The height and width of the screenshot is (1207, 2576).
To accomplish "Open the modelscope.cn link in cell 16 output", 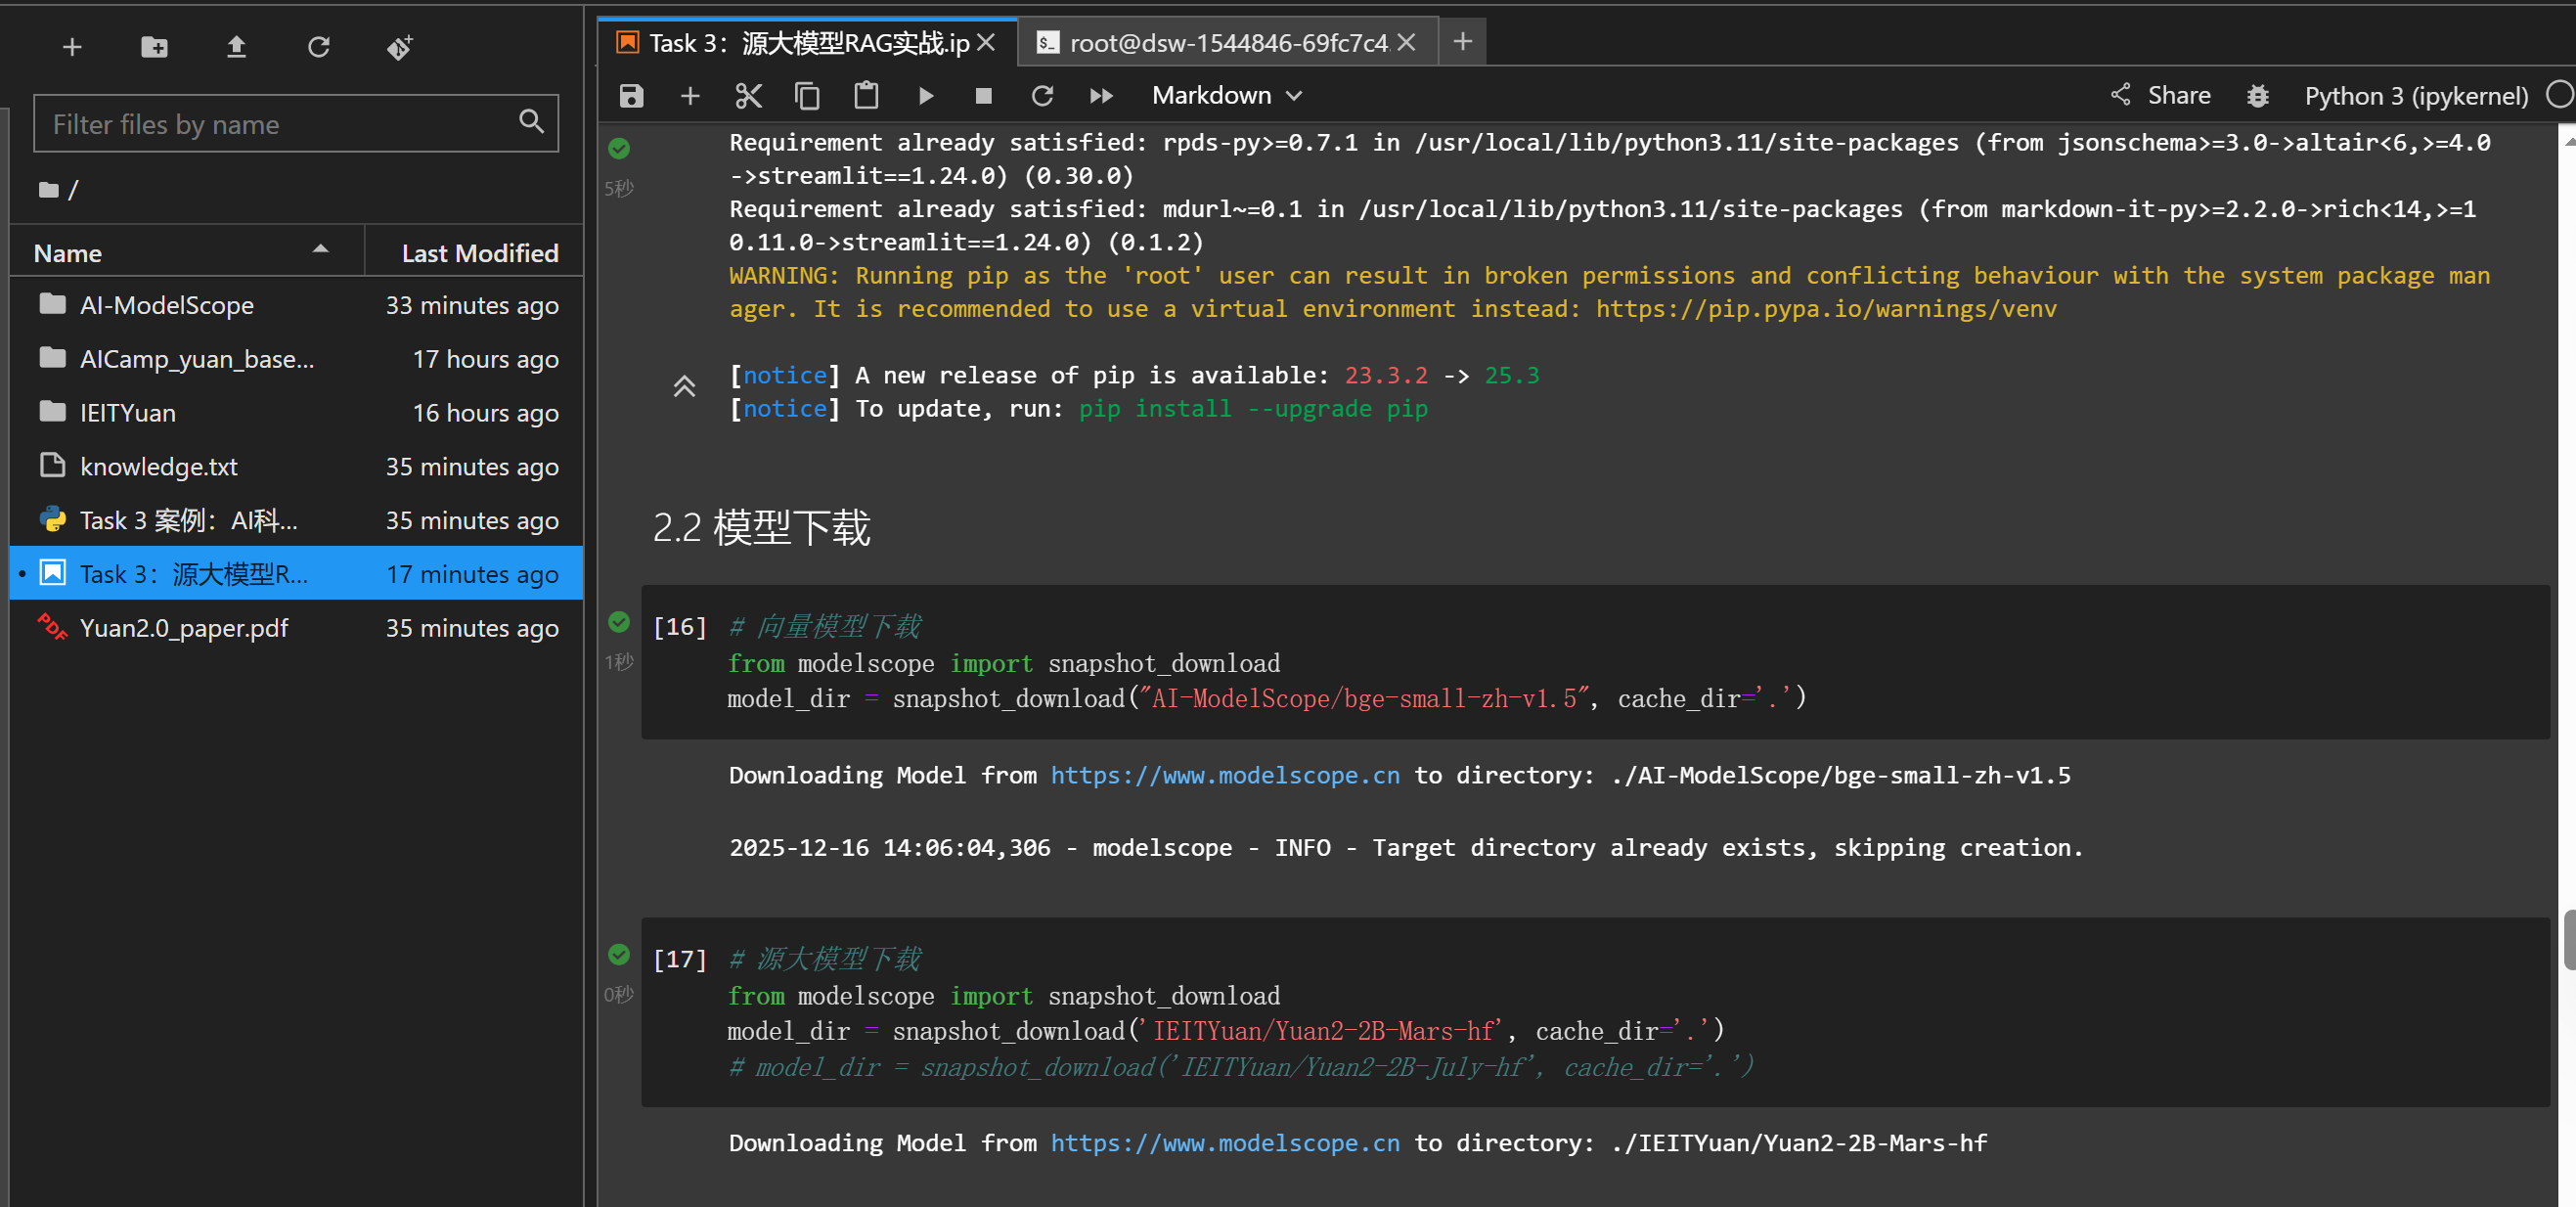I will 1224,775.
